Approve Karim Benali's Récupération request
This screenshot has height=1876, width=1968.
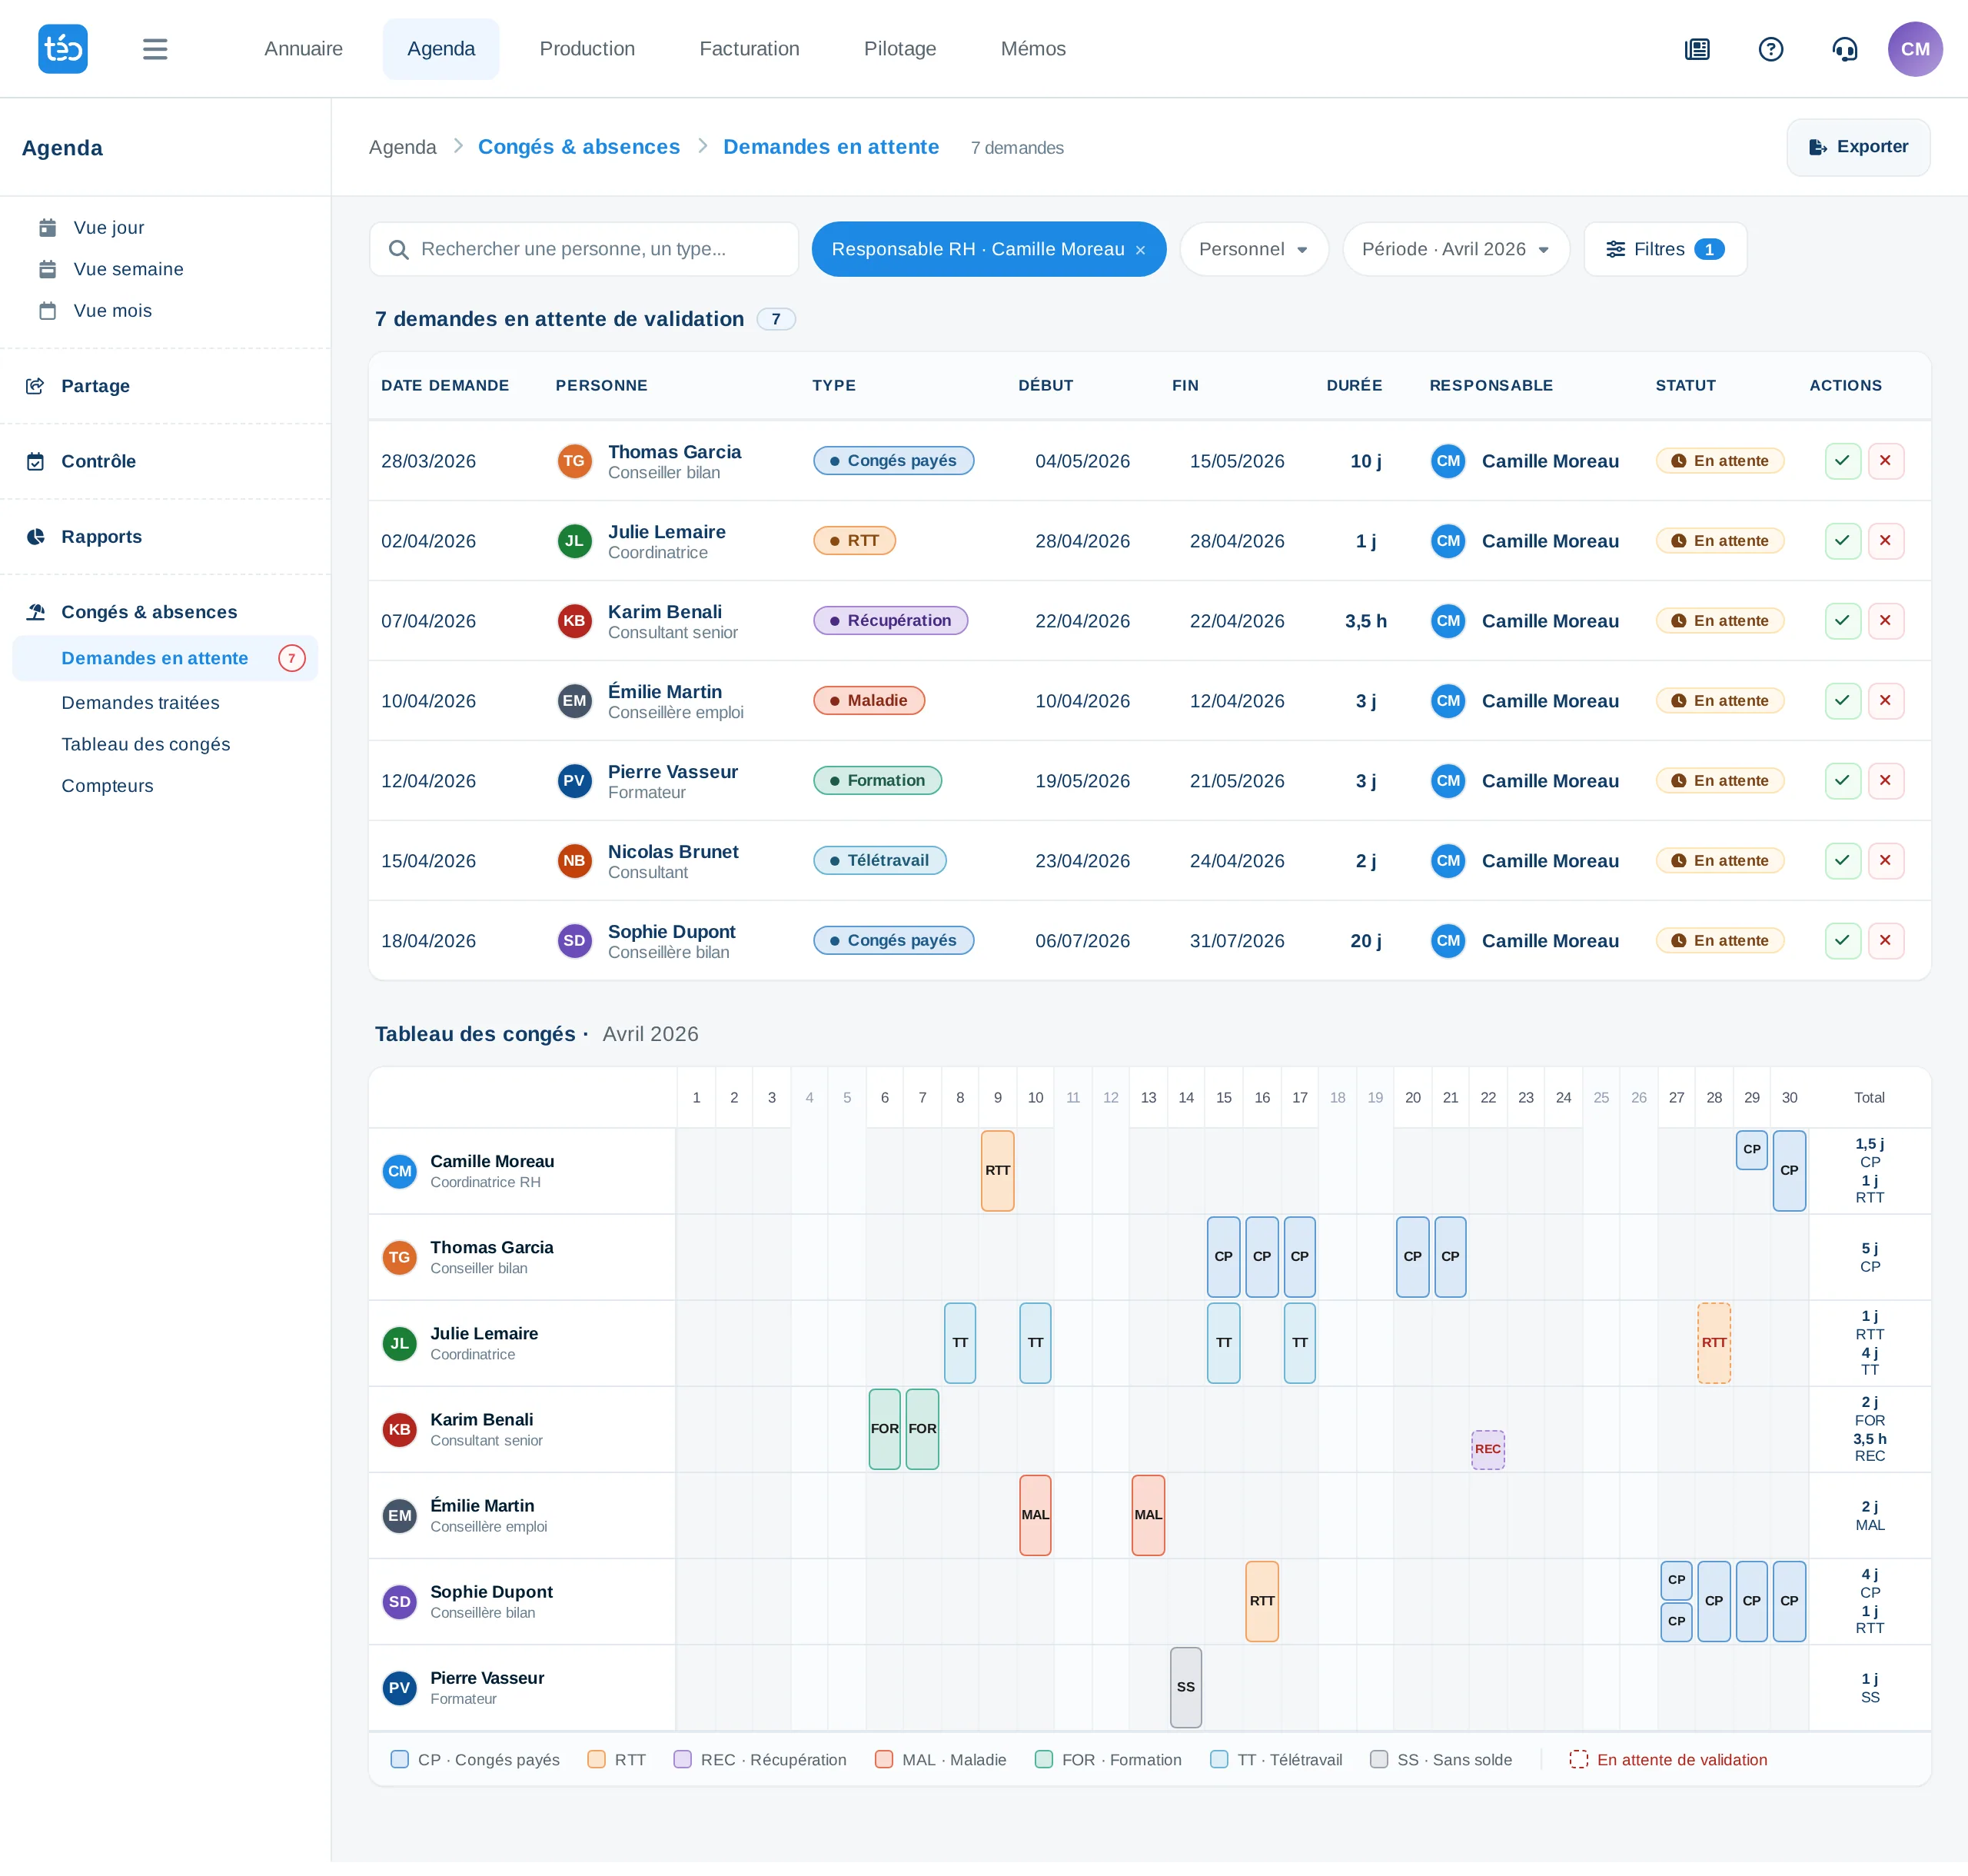tap(1842, 621)
